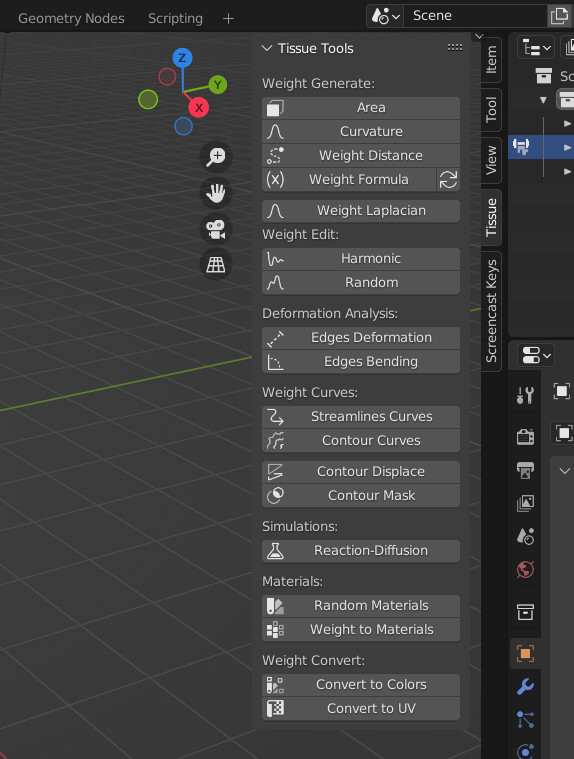574x759 pixels.
Task: Open the View Layer properties tab
Action: pos(525,503)
